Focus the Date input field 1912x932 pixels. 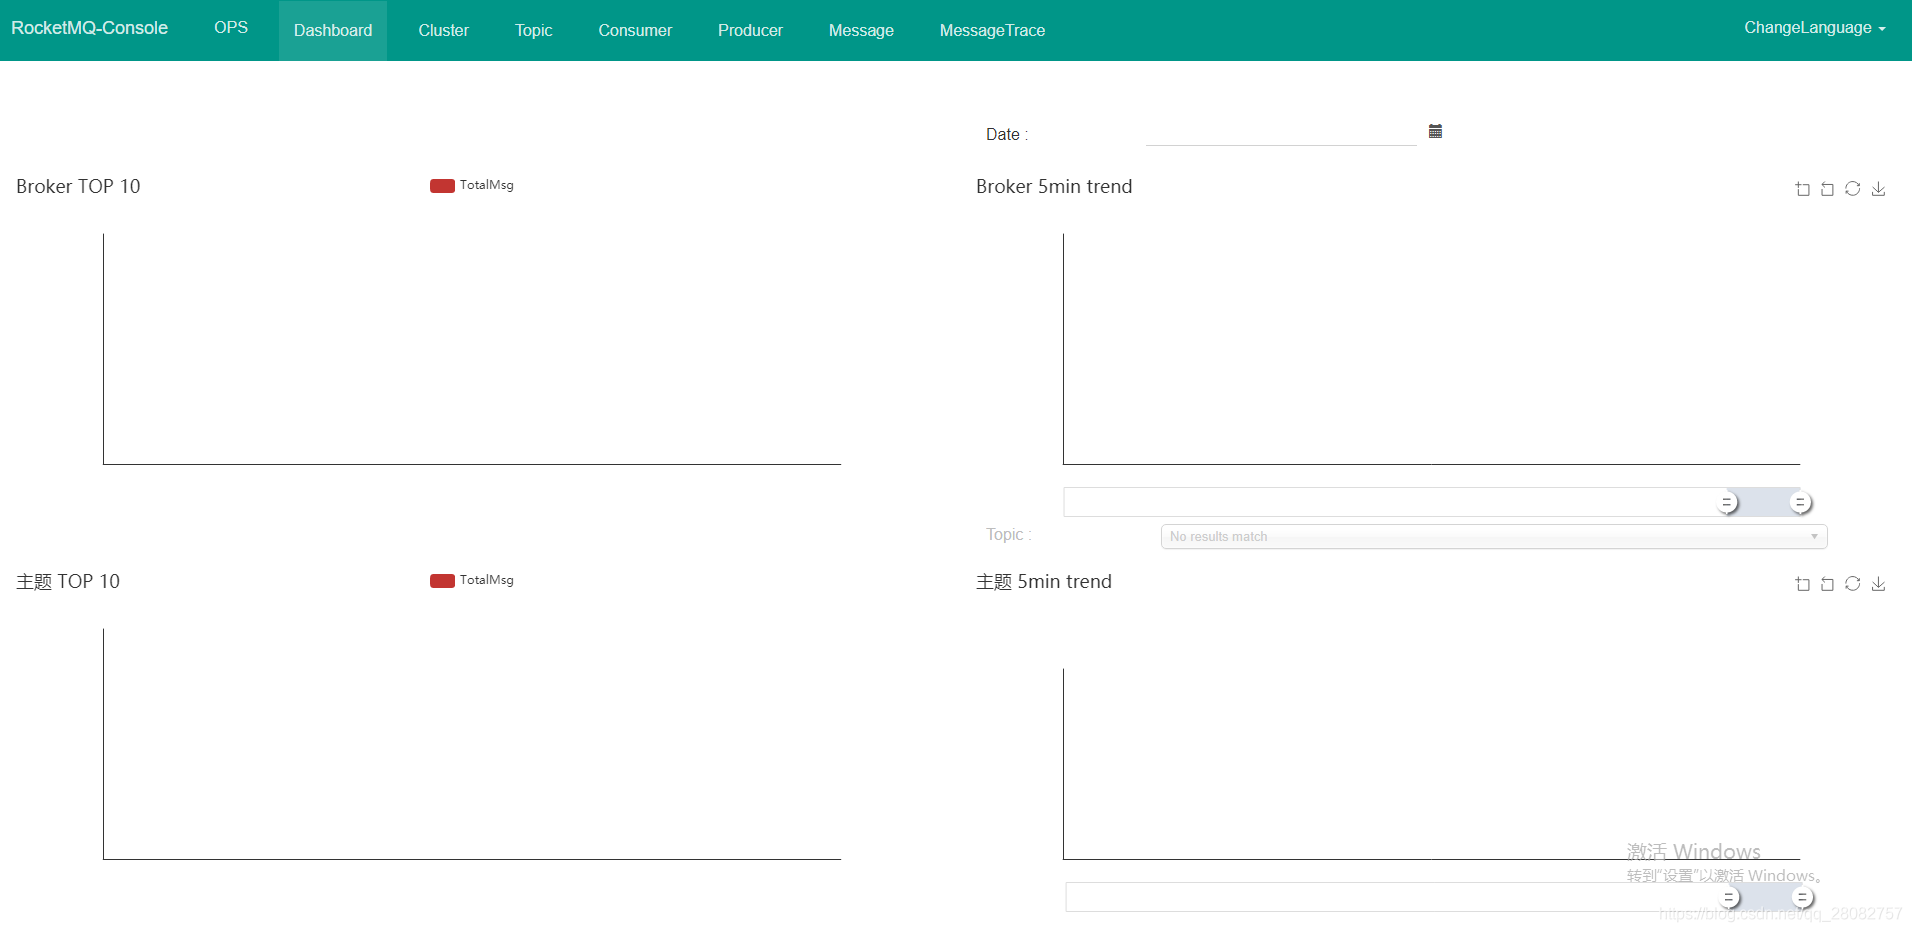coord(1281,133)
